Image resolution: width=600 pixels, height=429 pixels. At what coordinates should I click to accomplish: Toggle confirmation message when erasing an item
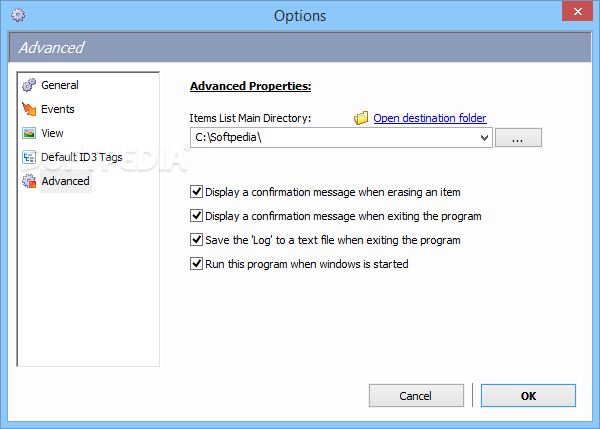click(196, 192)
